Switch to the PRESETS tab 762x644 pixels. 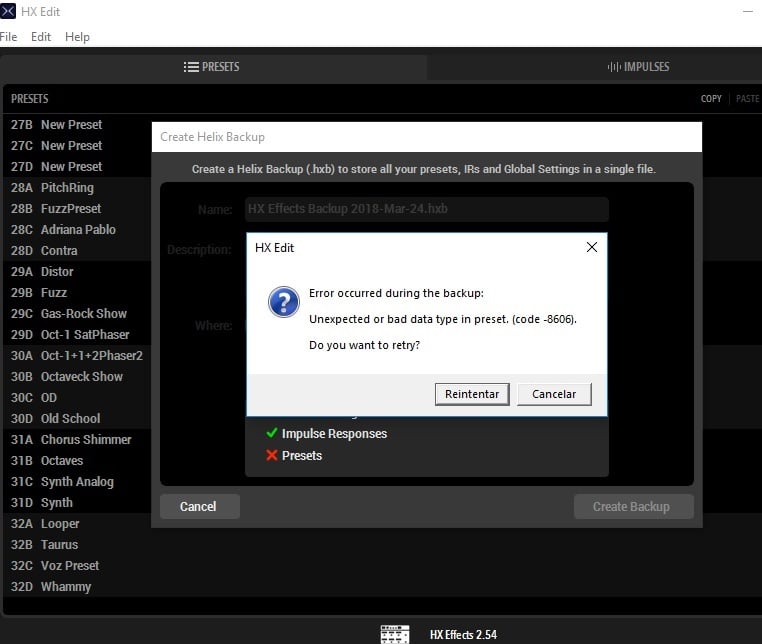(213, 67)
